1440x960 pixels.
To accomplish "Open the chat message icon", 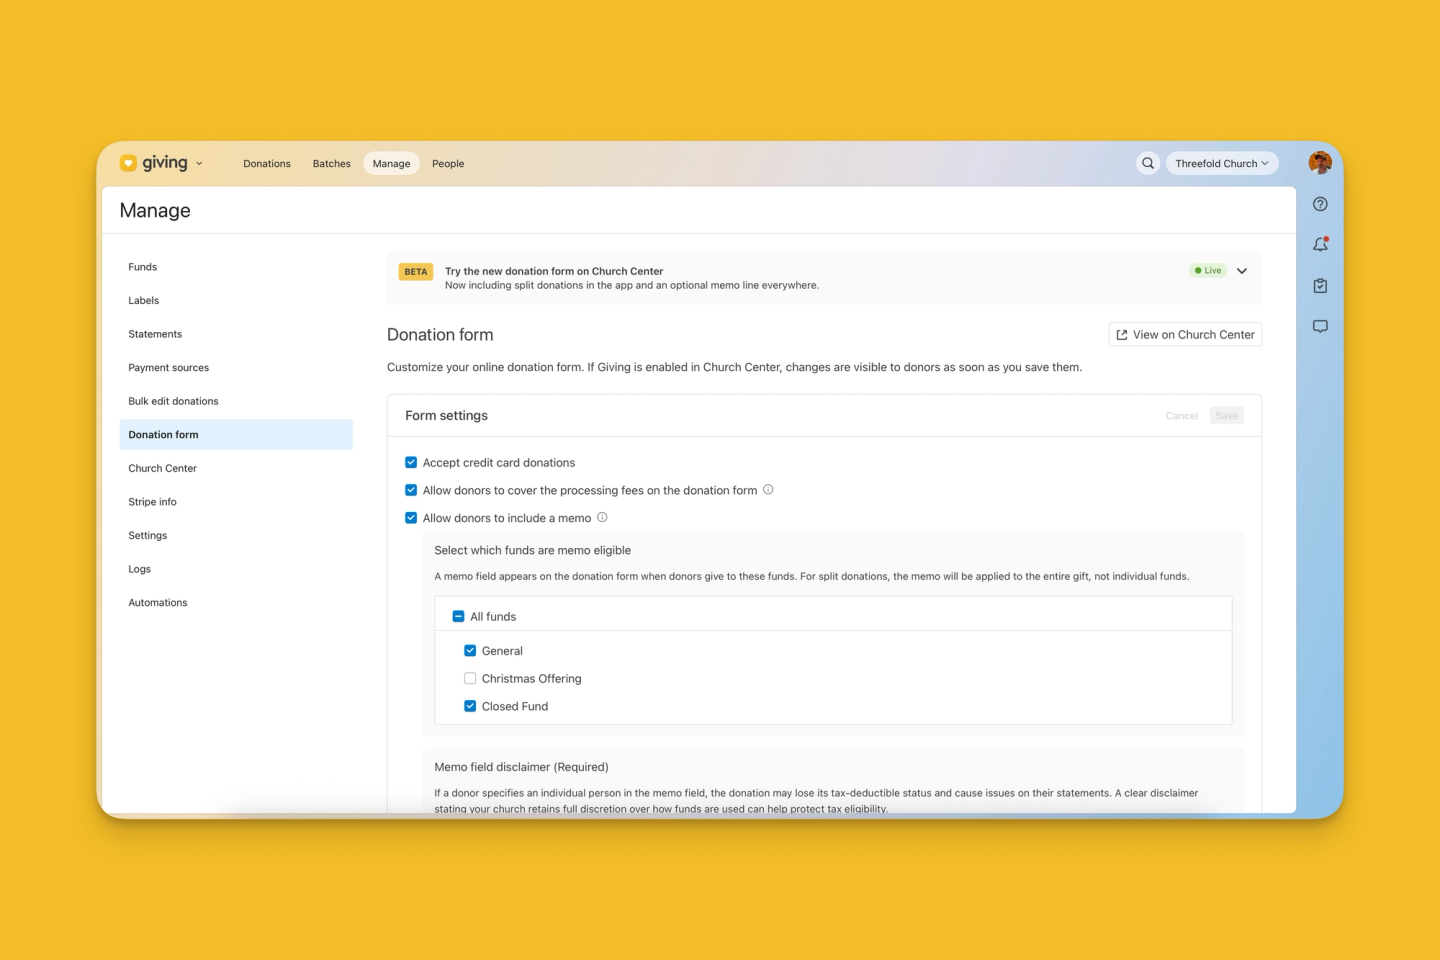I will 1320,327.
